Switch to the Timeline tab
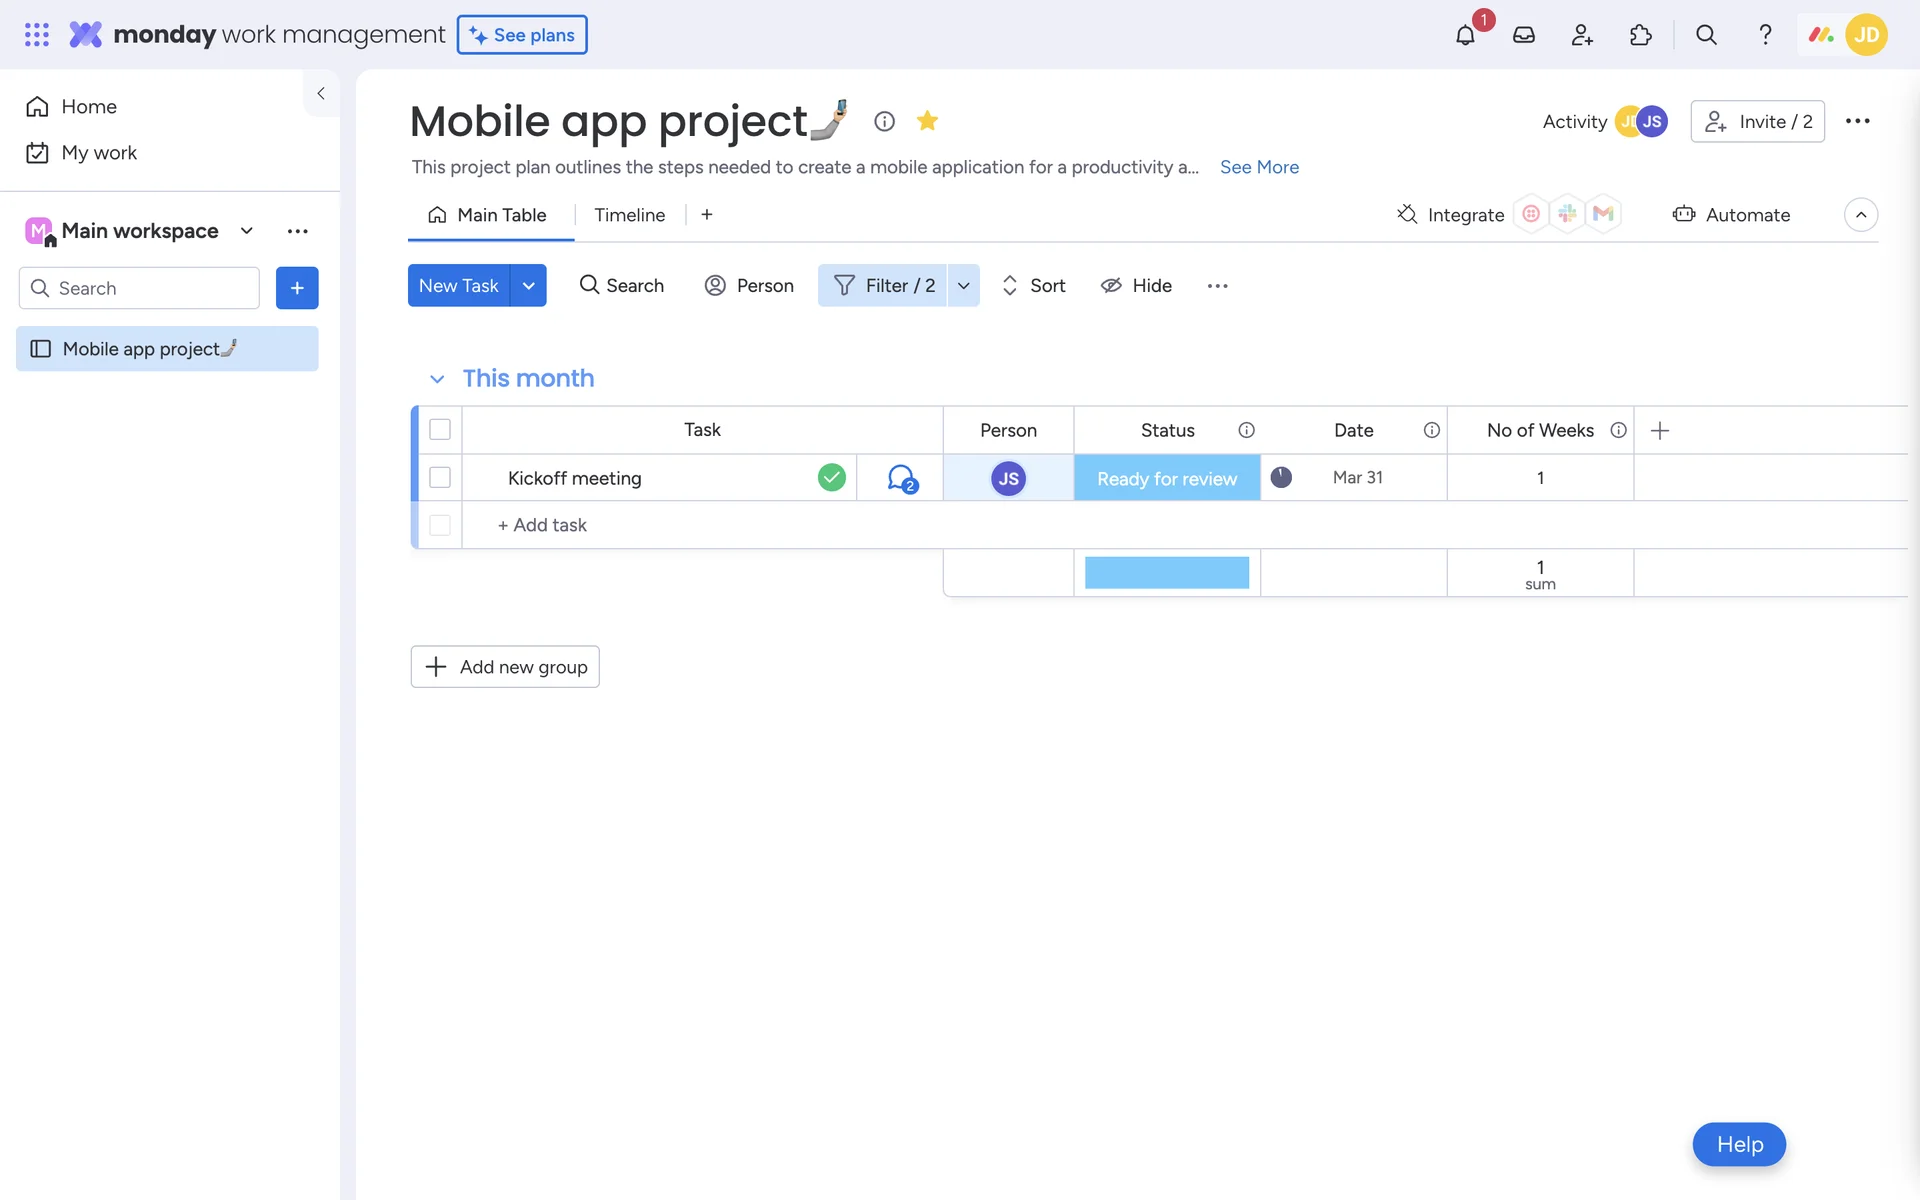Viewport: 1920px width, 1200px height. point(629,215)
